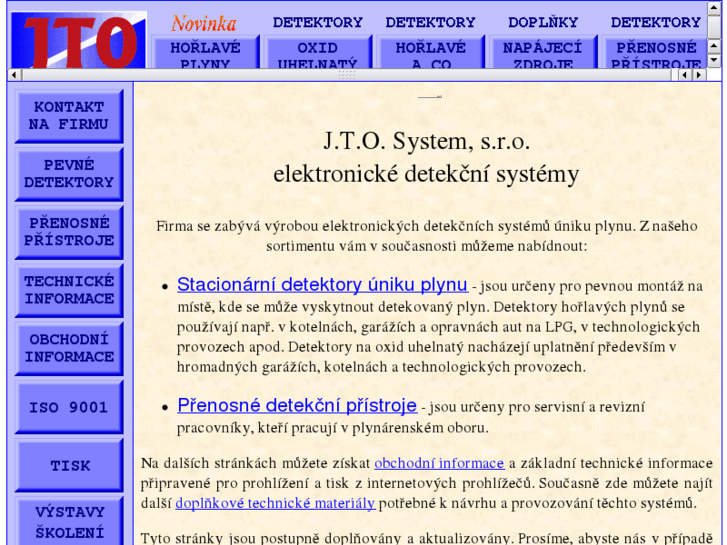Open the Detektory Oxid uhelnatý button

318,53
